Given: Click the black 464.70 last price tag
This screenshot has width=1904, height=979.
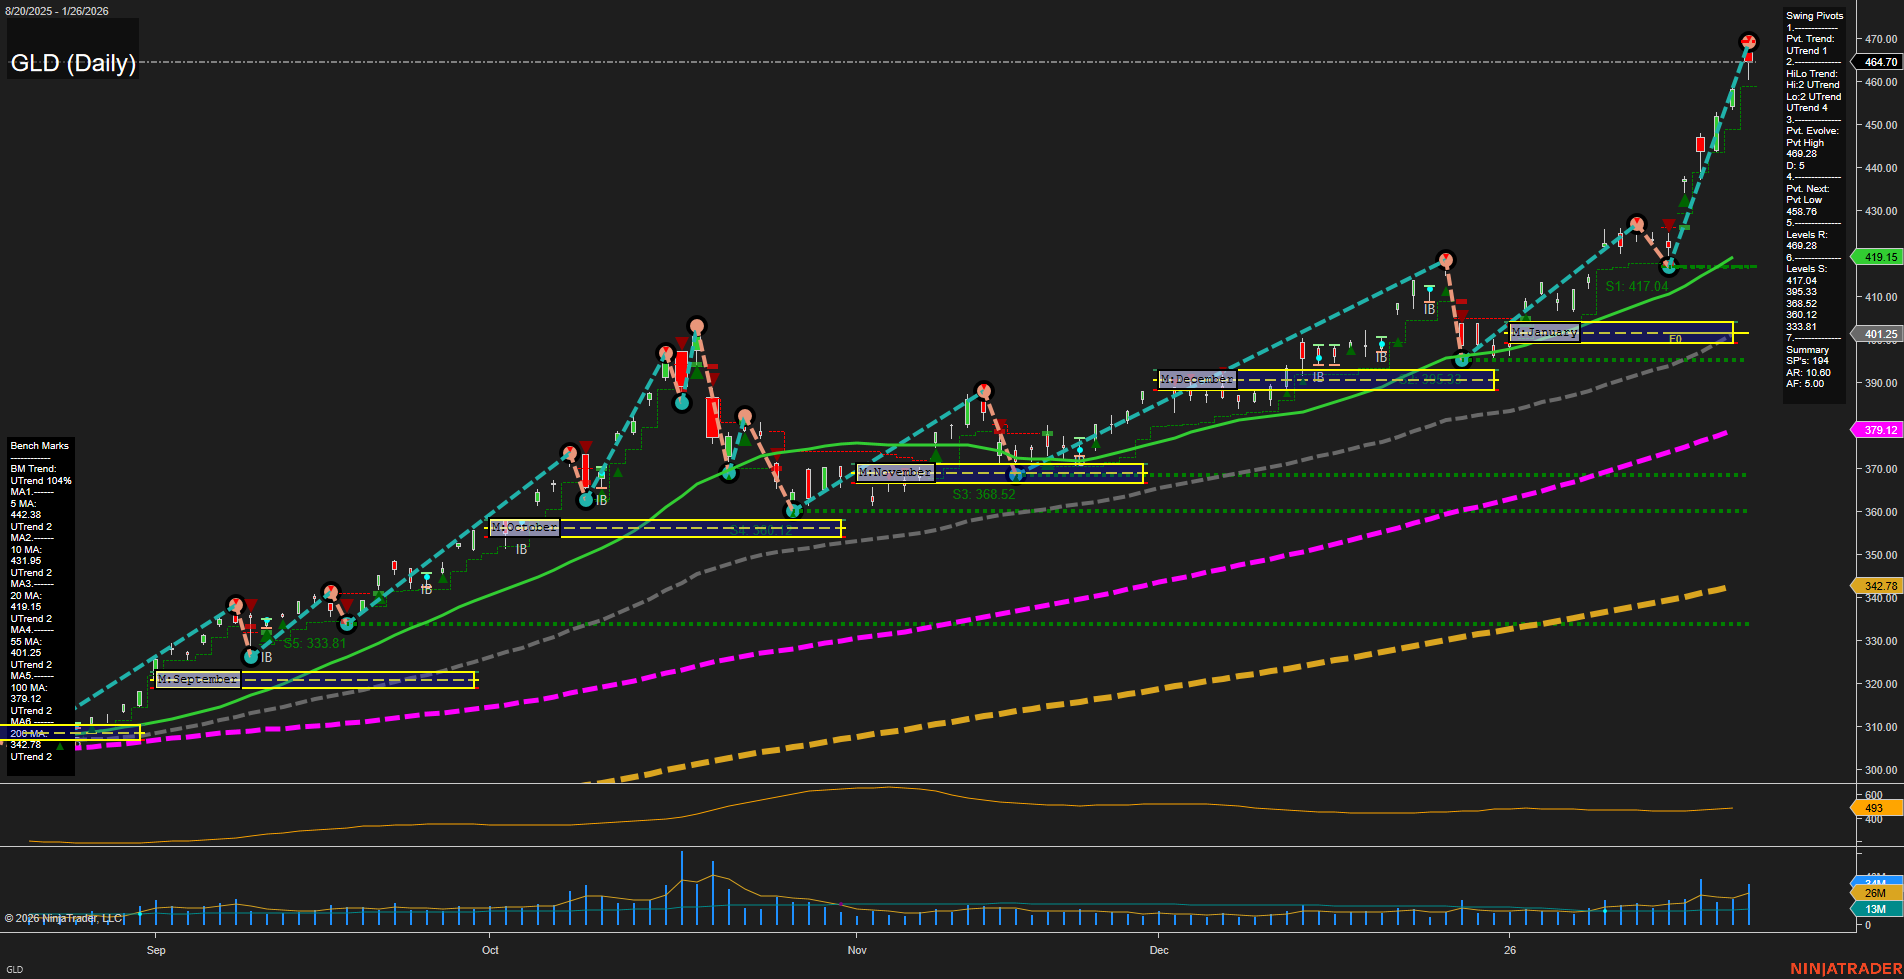Looking at the screenshot, I should (x=1879, y=62).
